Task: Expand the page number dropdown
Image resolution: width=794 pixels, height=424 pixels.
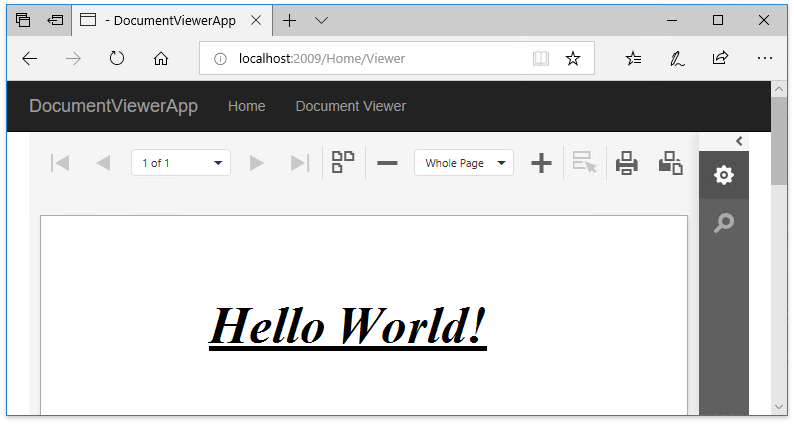Action: tap(217, 163)
